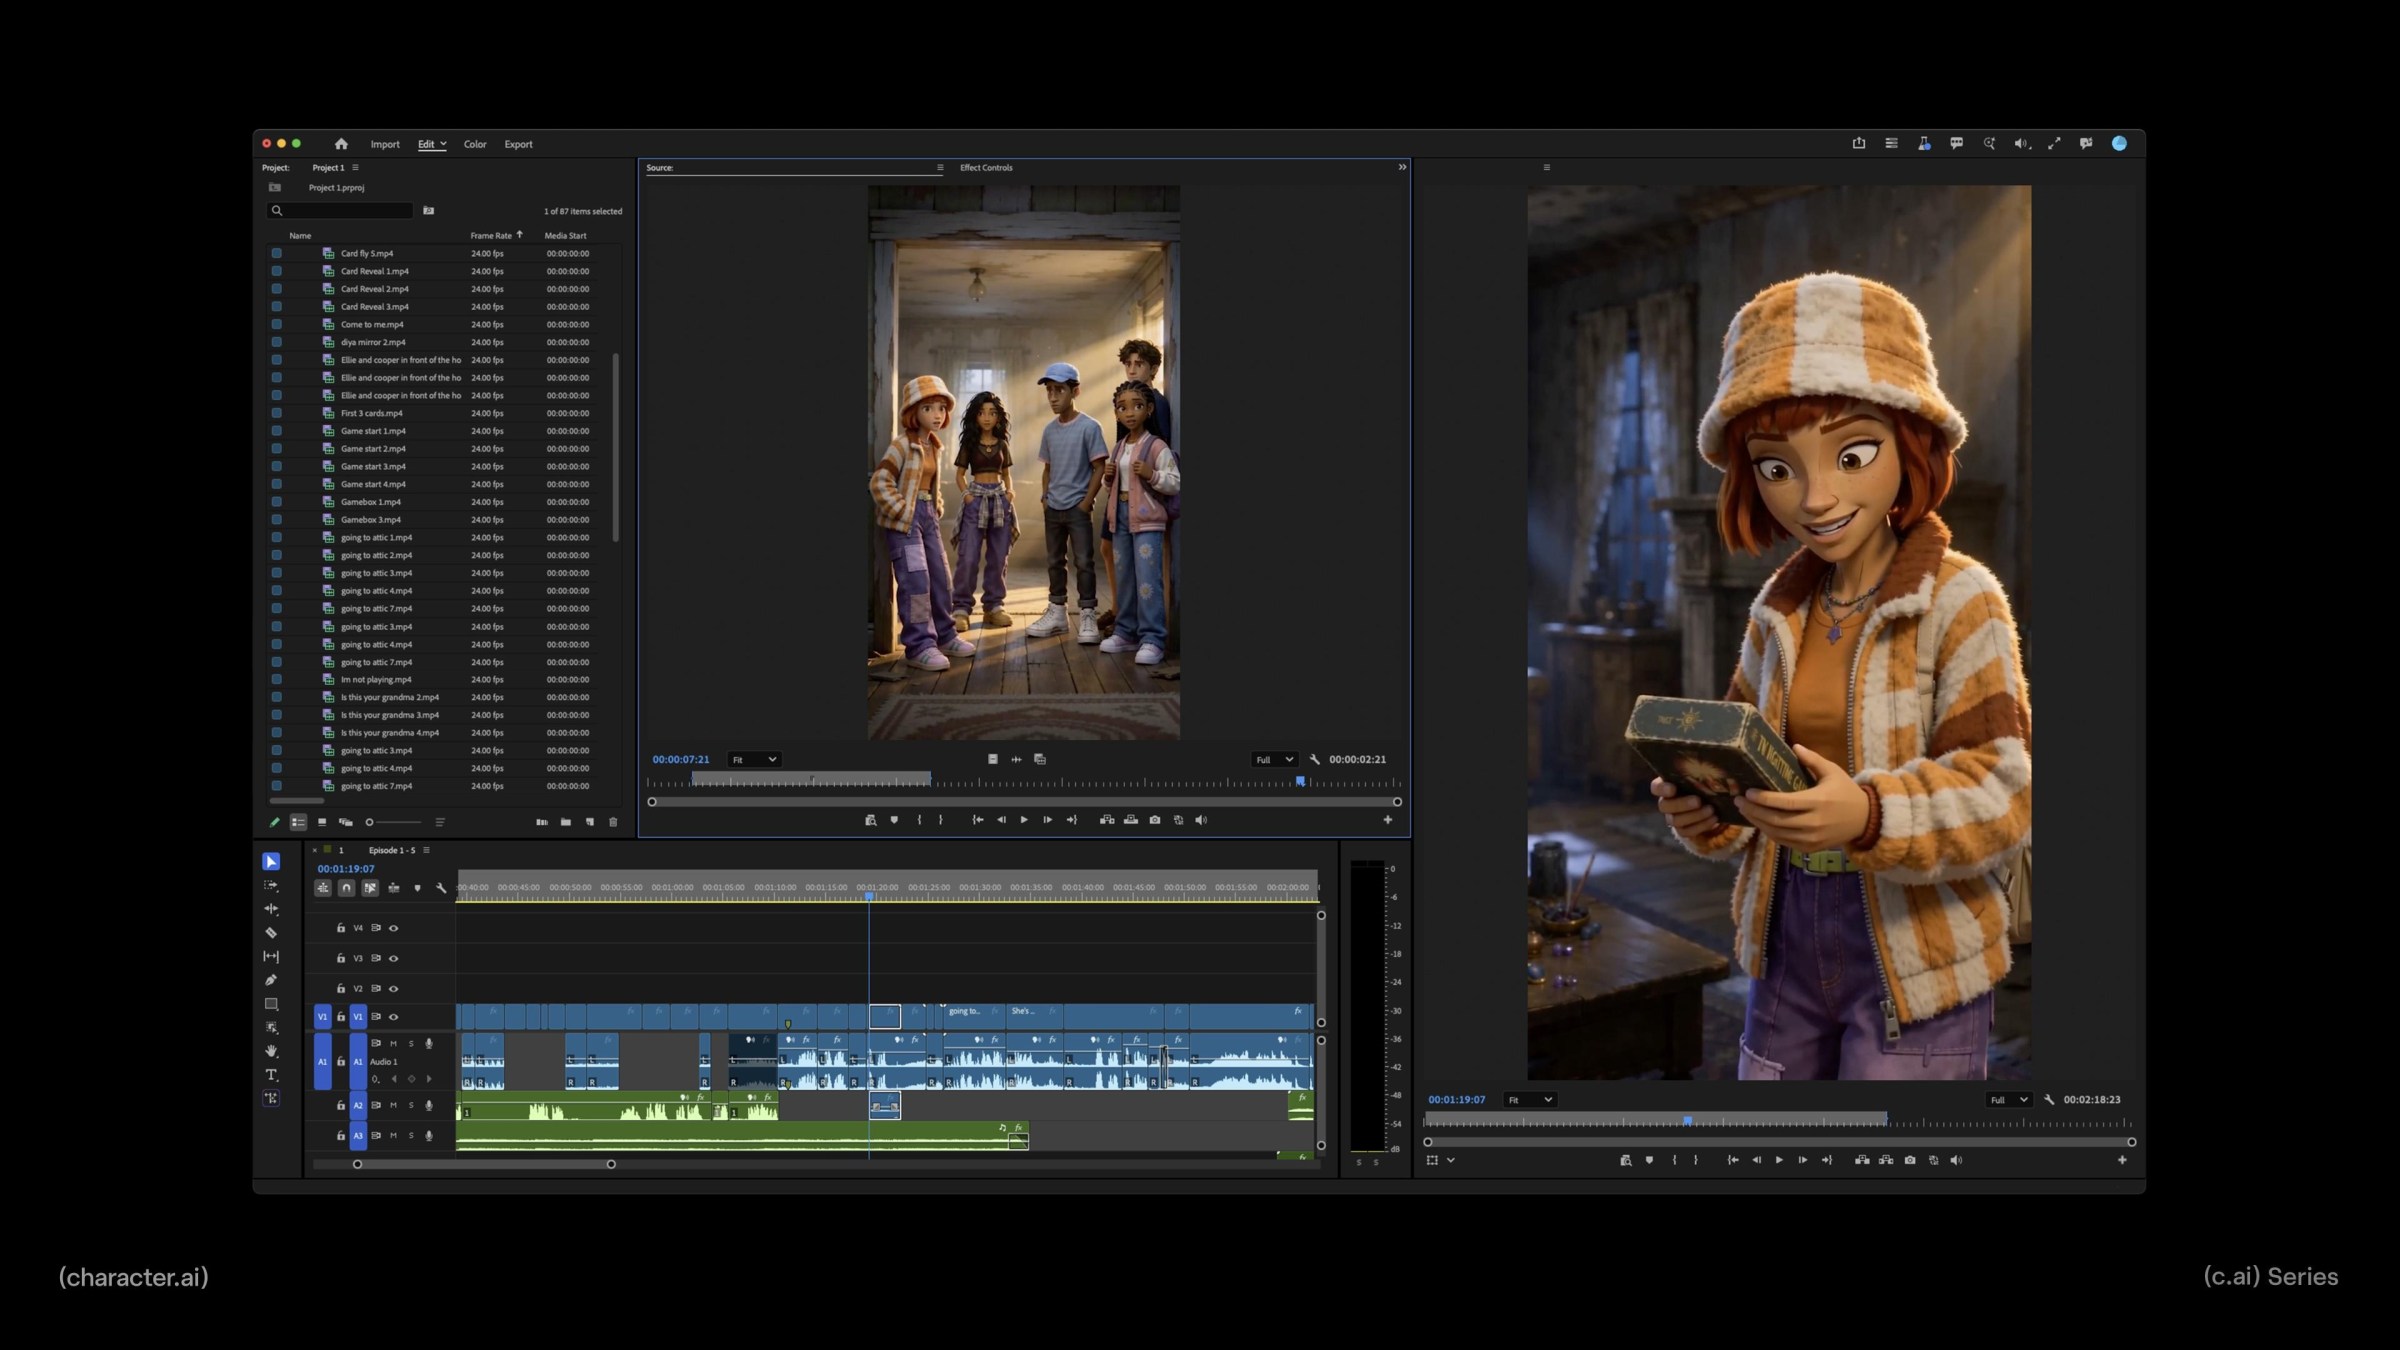This screenshot has width=2400, height=1350.
Task: Click the Name column header
Action: (x=300, y=236)
